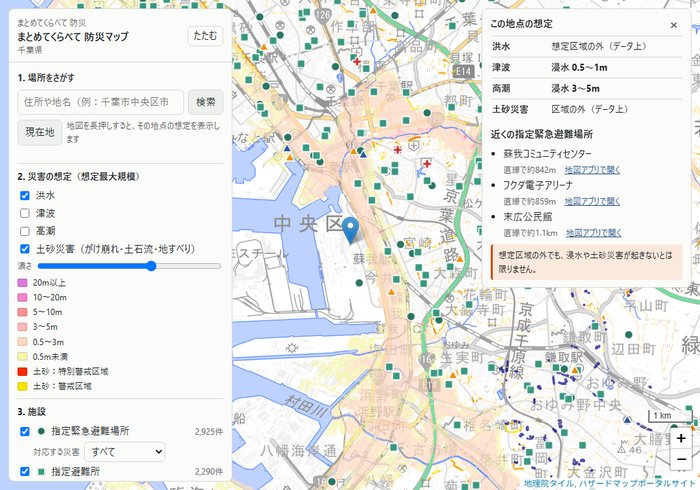Viewport: 700px width, 490px height.
Task: Open the ハザードマップポータルサイト attribution link
Action: click(x=638, y=483)
